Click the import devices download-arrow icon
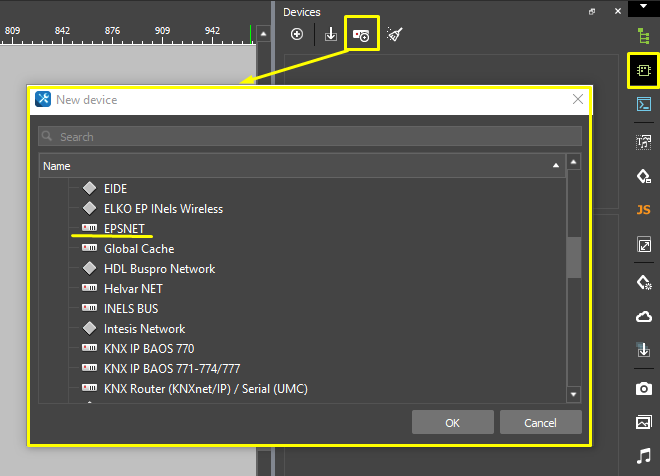The height and width of the screenshot is (476, 660). pyautogui.click(x=330, y=35)
